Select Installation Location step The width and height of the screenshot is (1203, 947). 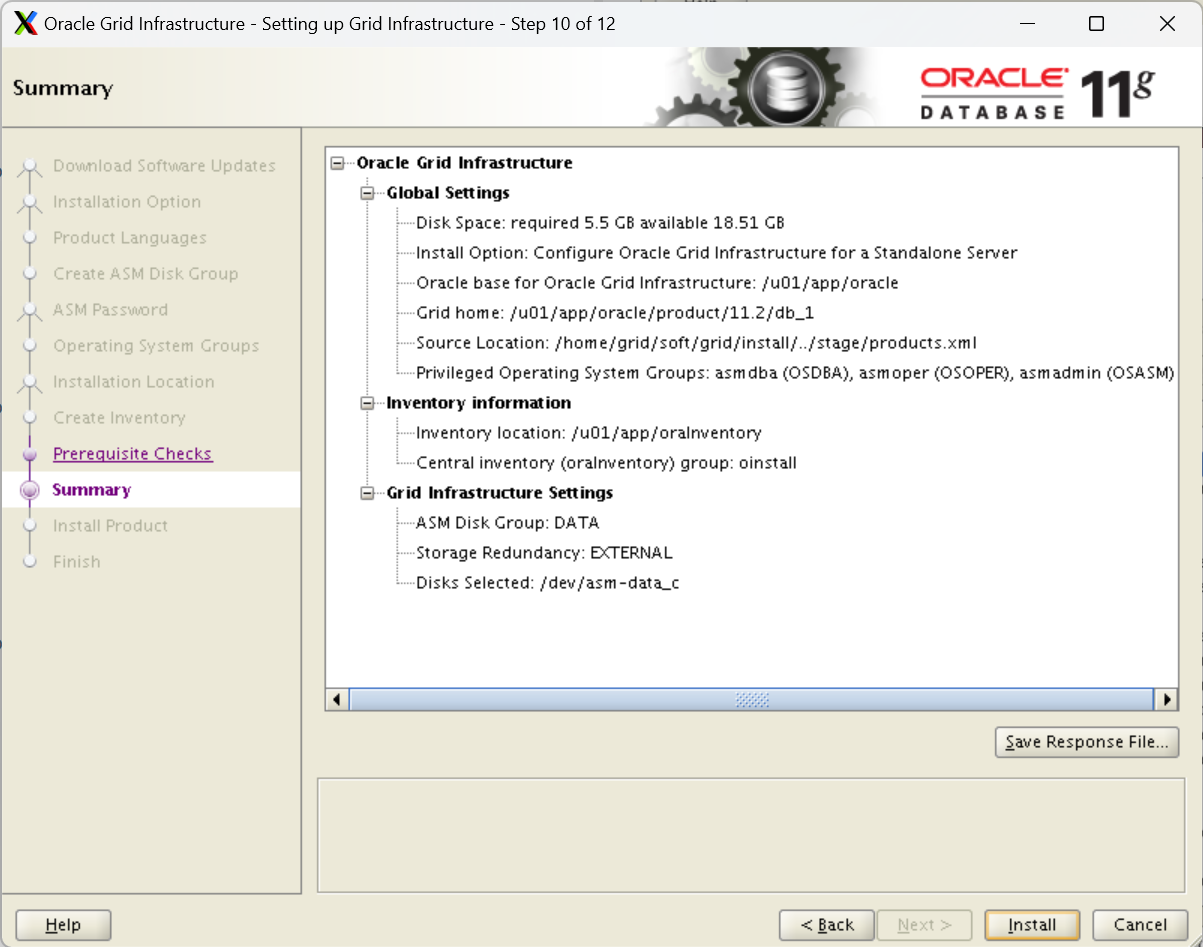pos(133,382)
